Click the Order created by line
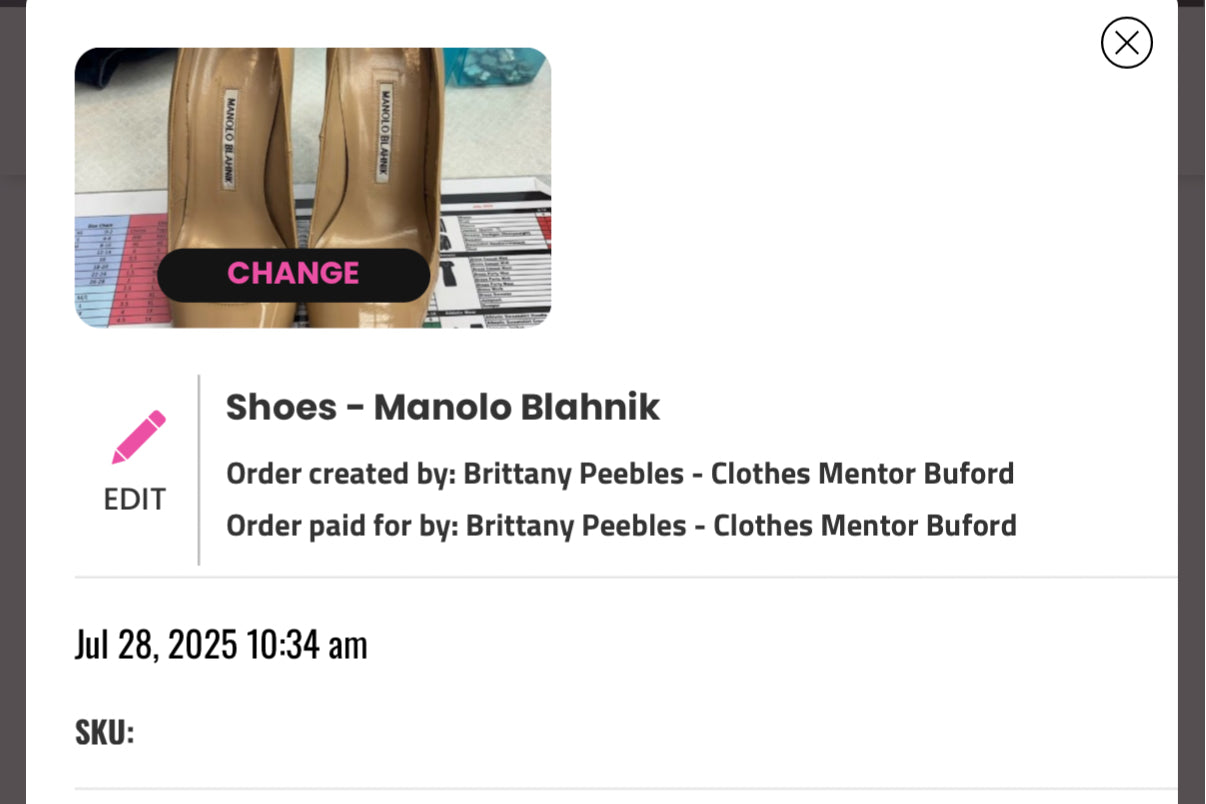 (x=620, y=473)
